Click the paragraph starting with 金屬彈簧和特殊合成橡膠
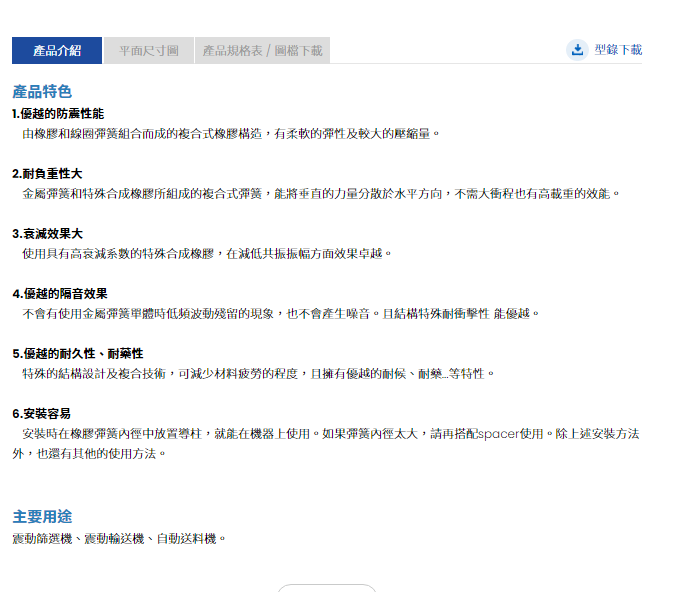Screen dimensions: 682x592 (320, 193)
